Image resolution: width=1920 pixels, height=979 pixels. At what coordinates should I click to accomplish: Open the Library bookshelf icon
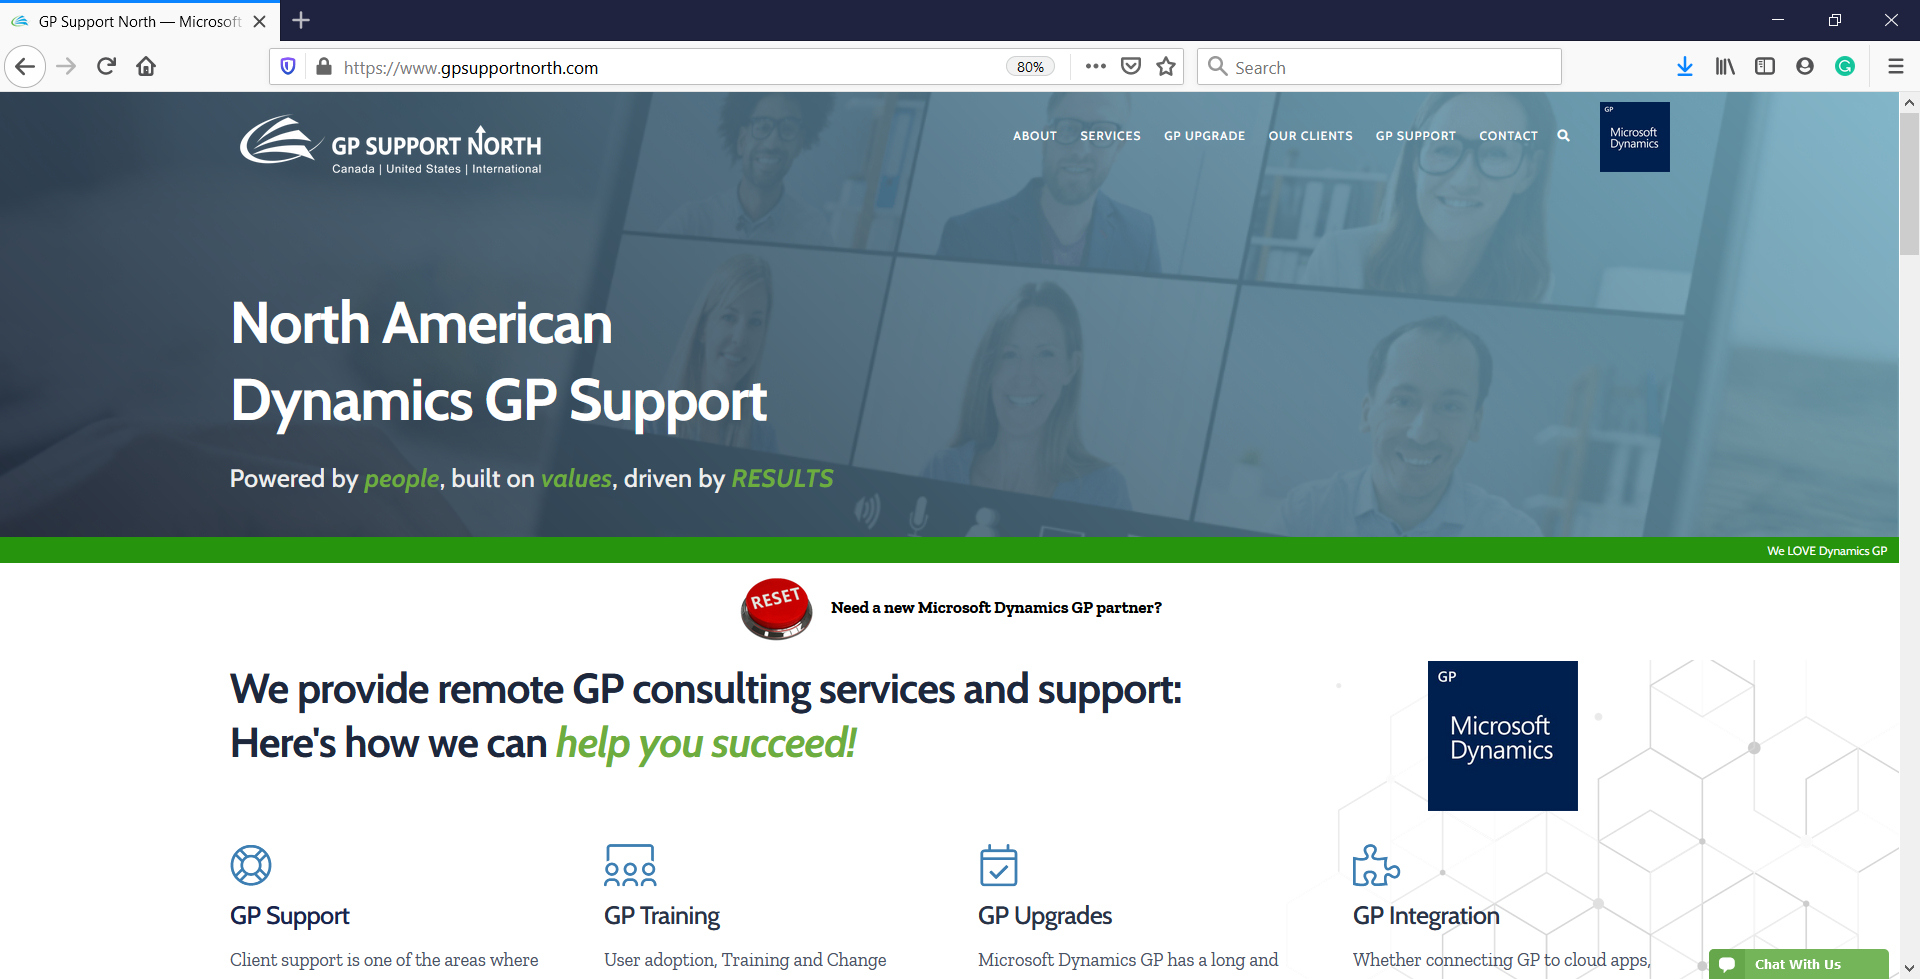(1725, 67)
